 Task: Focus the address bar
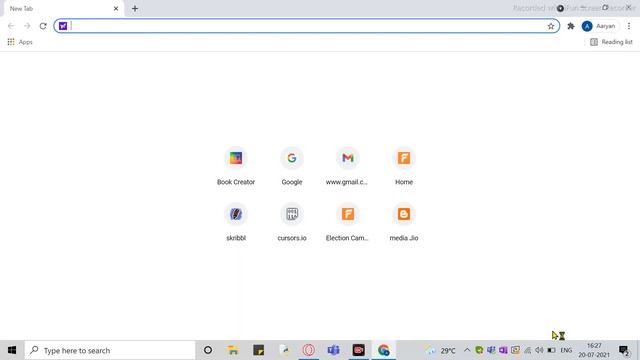(x=307, y=26)
